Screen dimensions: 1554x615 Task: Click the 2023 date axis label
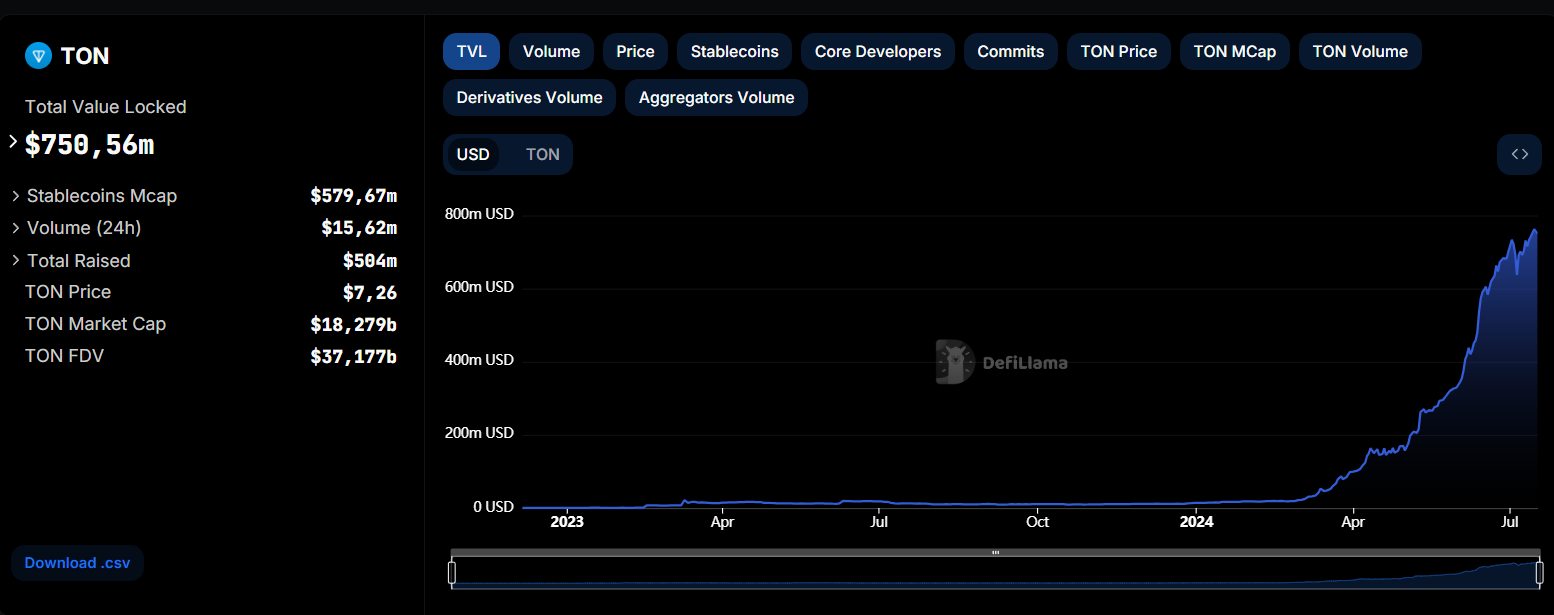[567, 522]
